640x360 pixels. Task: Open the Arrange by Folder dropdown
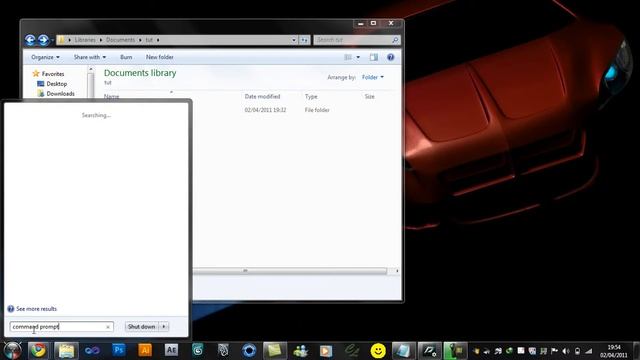click(x=373, y=77)
